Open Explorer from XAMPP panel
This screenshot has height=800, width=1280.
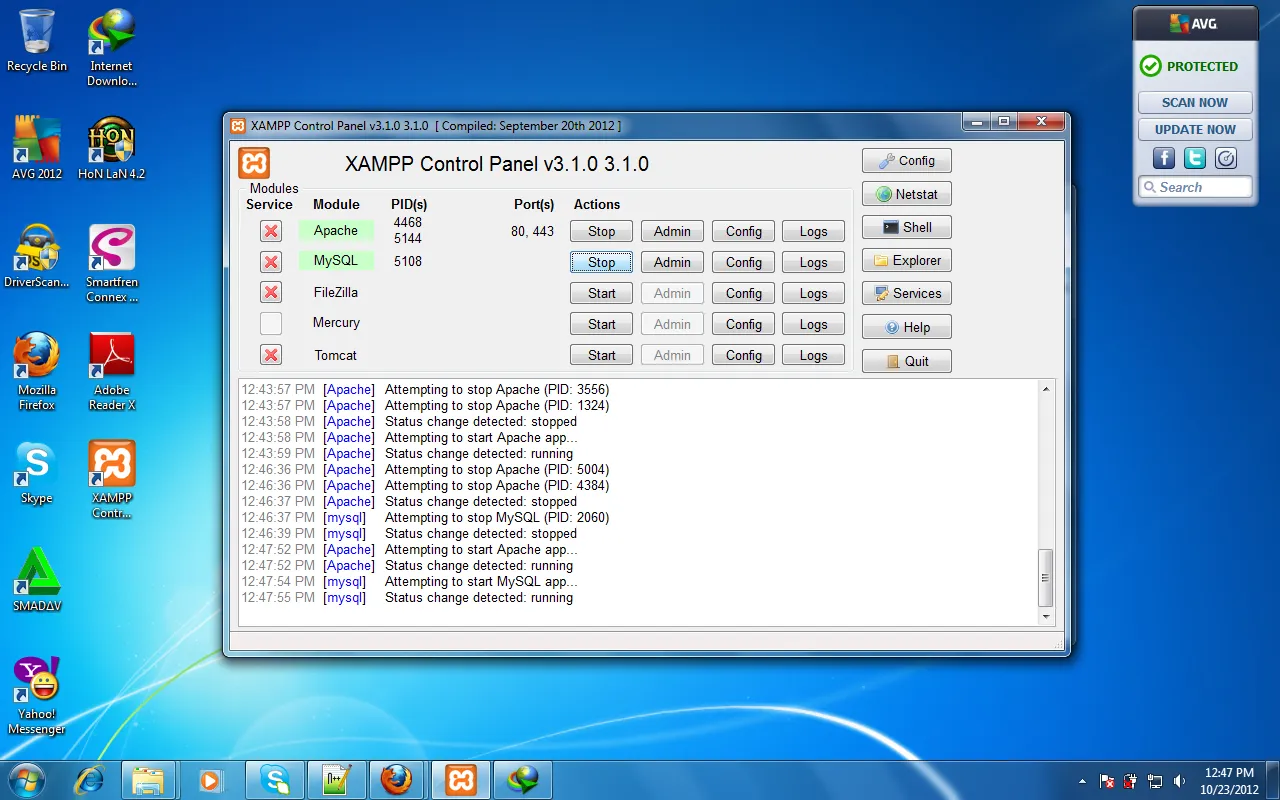click(x=906, y=260)
